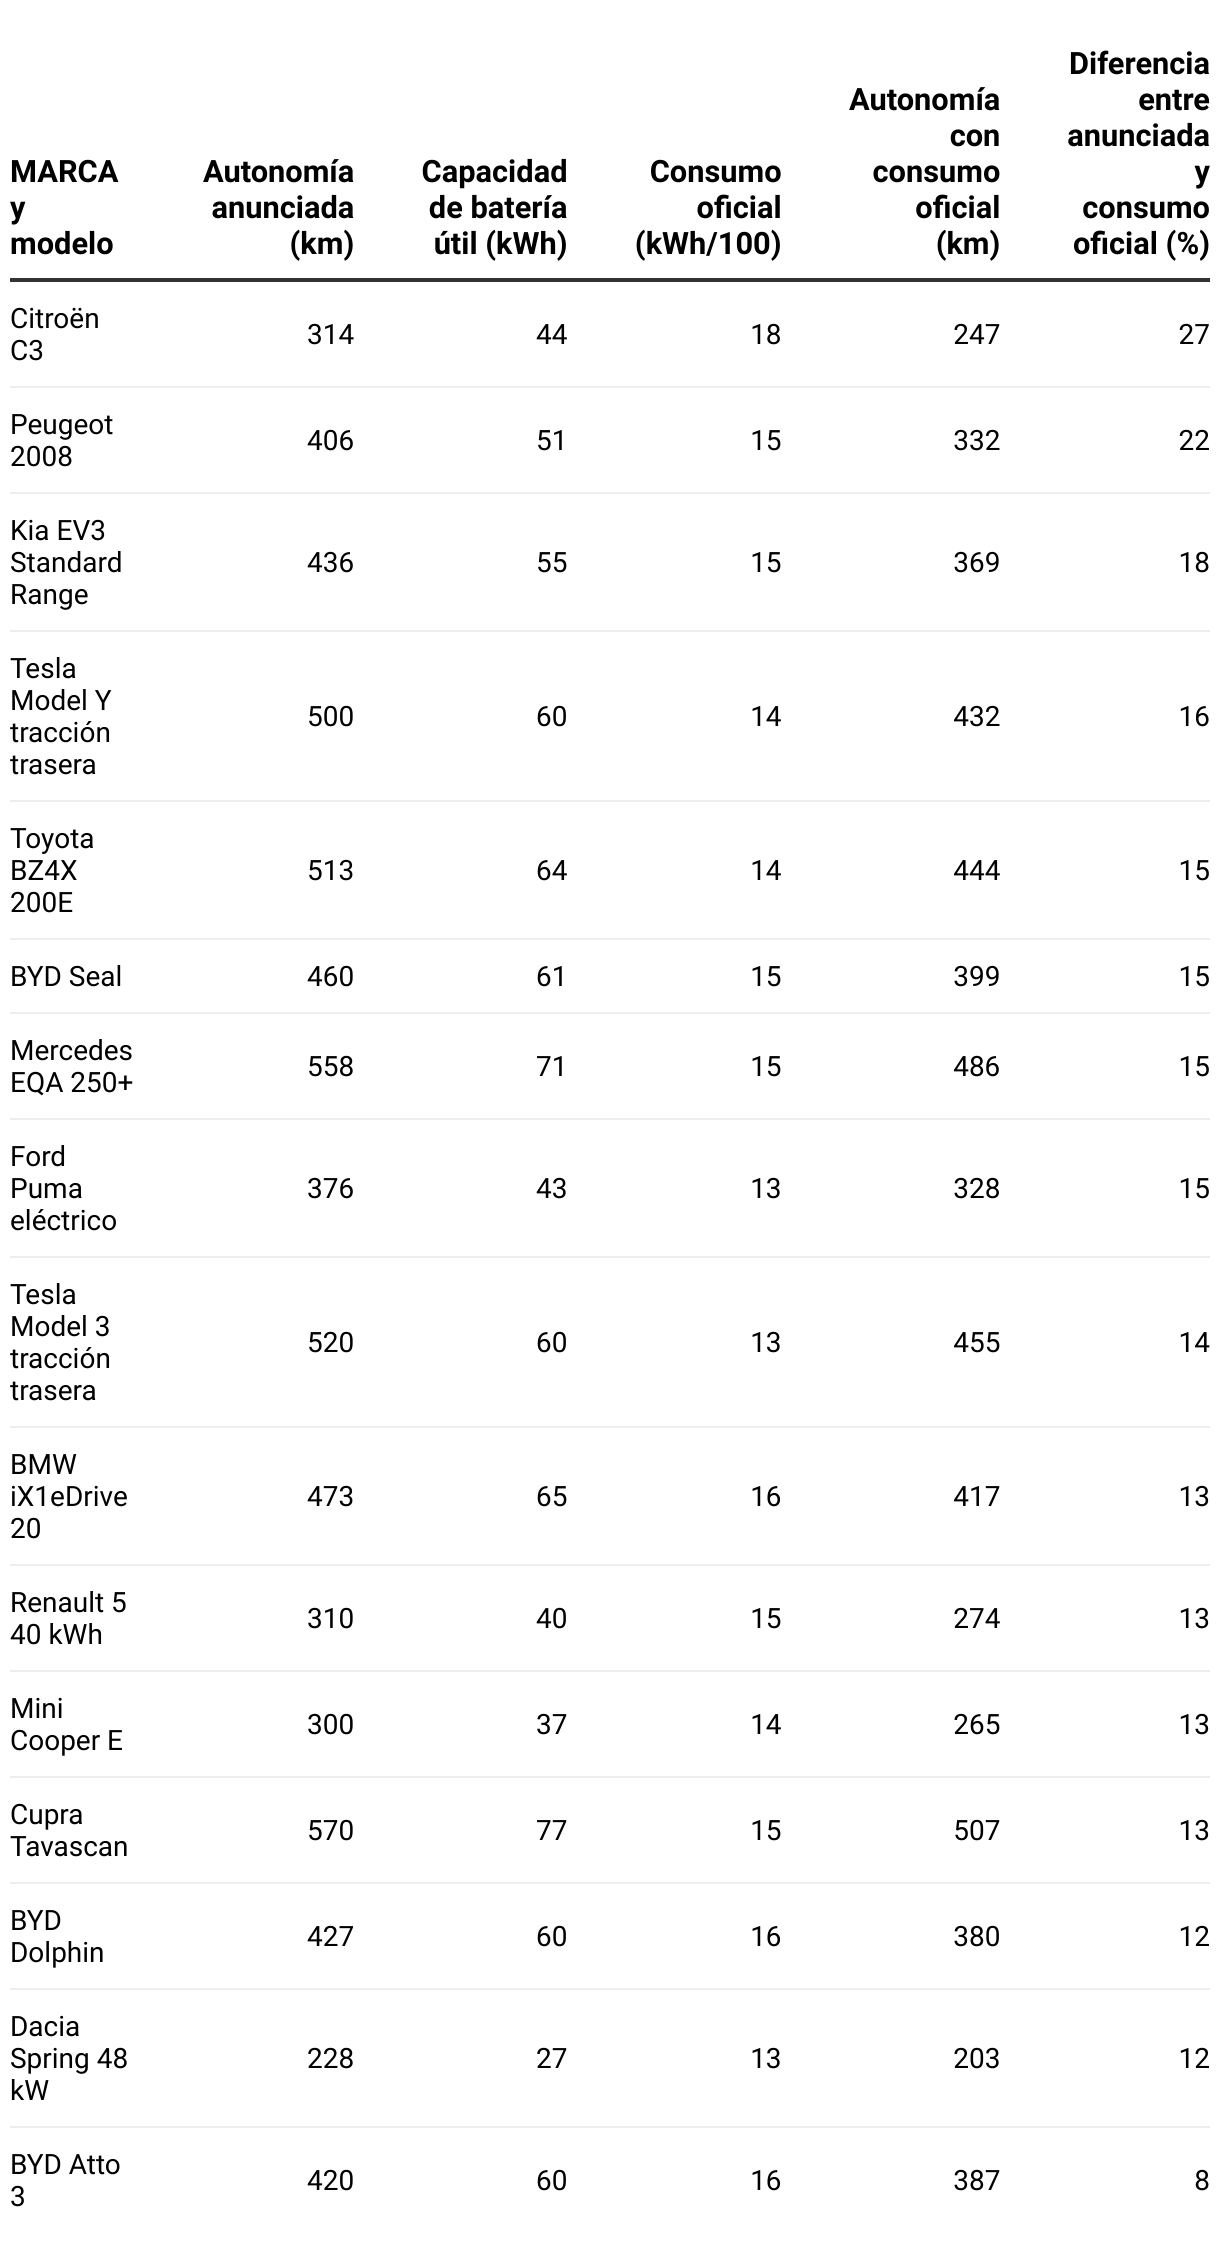Click the Ford Puma eléctrico row

tap(610, 1188)
